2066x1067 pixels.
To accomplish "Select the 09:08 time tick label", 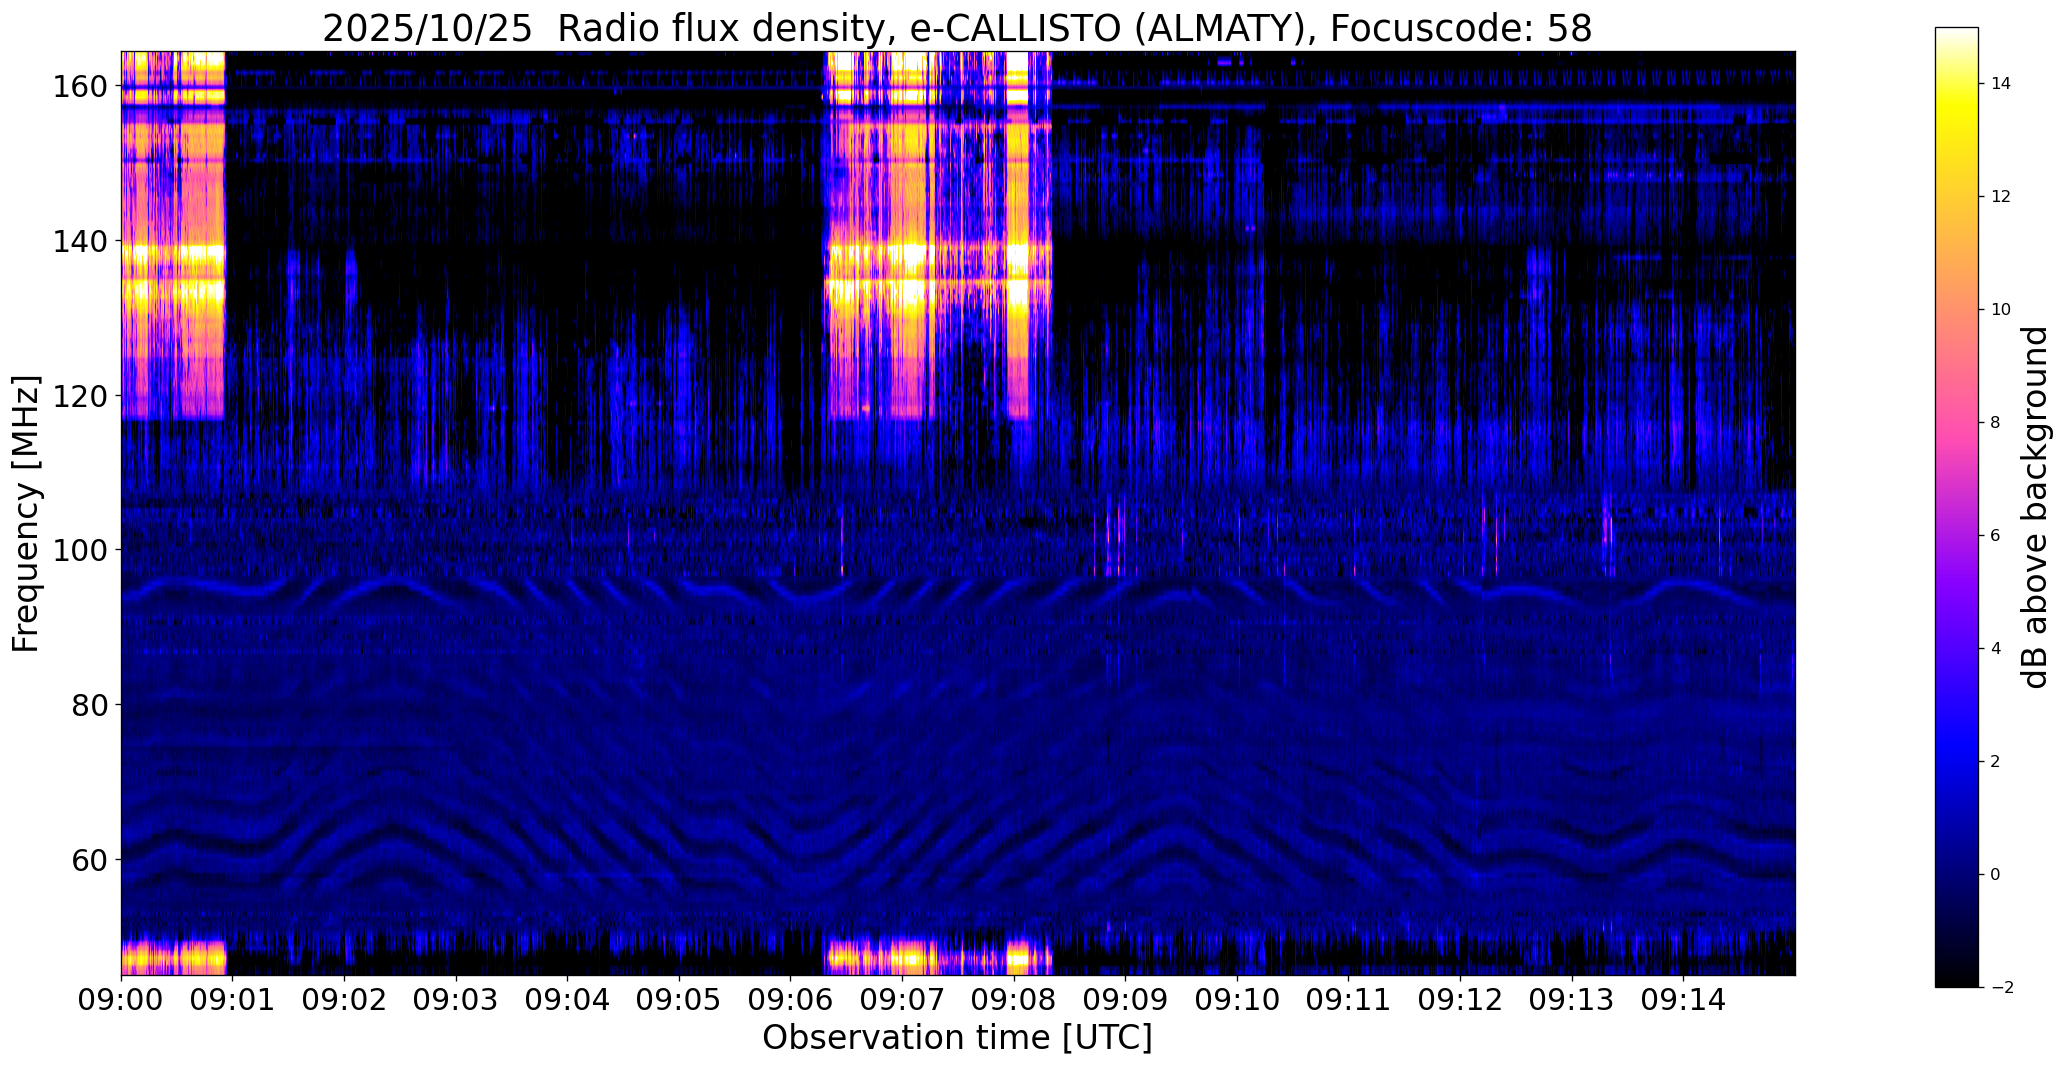I will (x=1014, y=999).
